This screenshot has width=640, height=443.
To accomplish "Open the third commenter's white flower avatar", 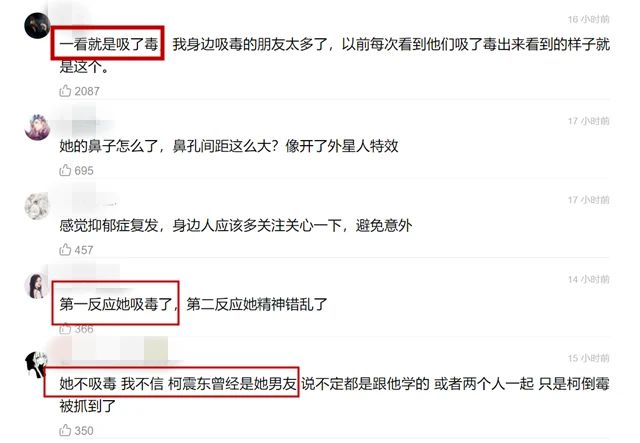I will coord(37,206).
